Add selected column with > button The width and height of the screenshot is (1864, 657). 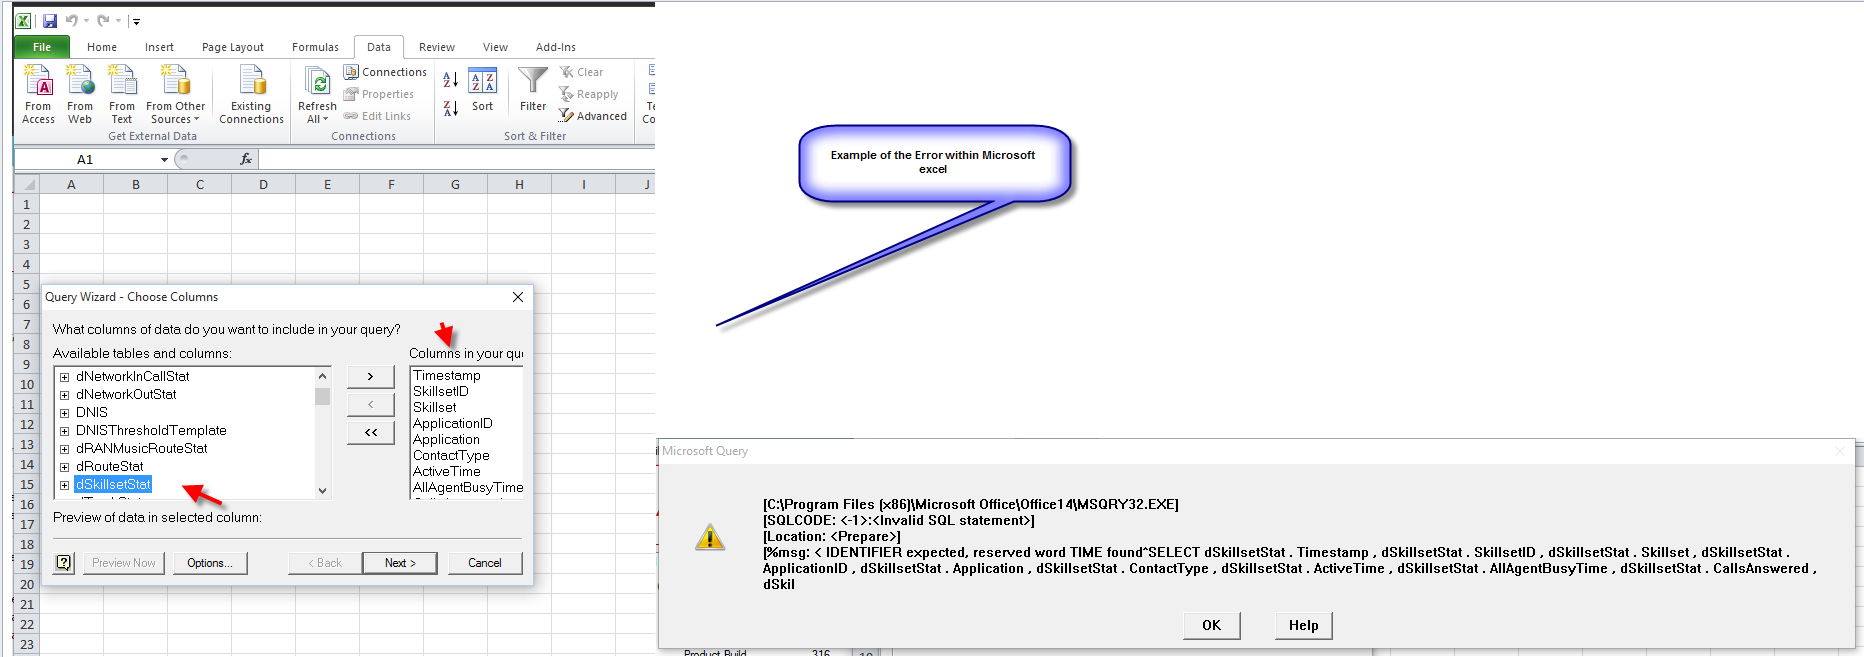pos(370,376)
